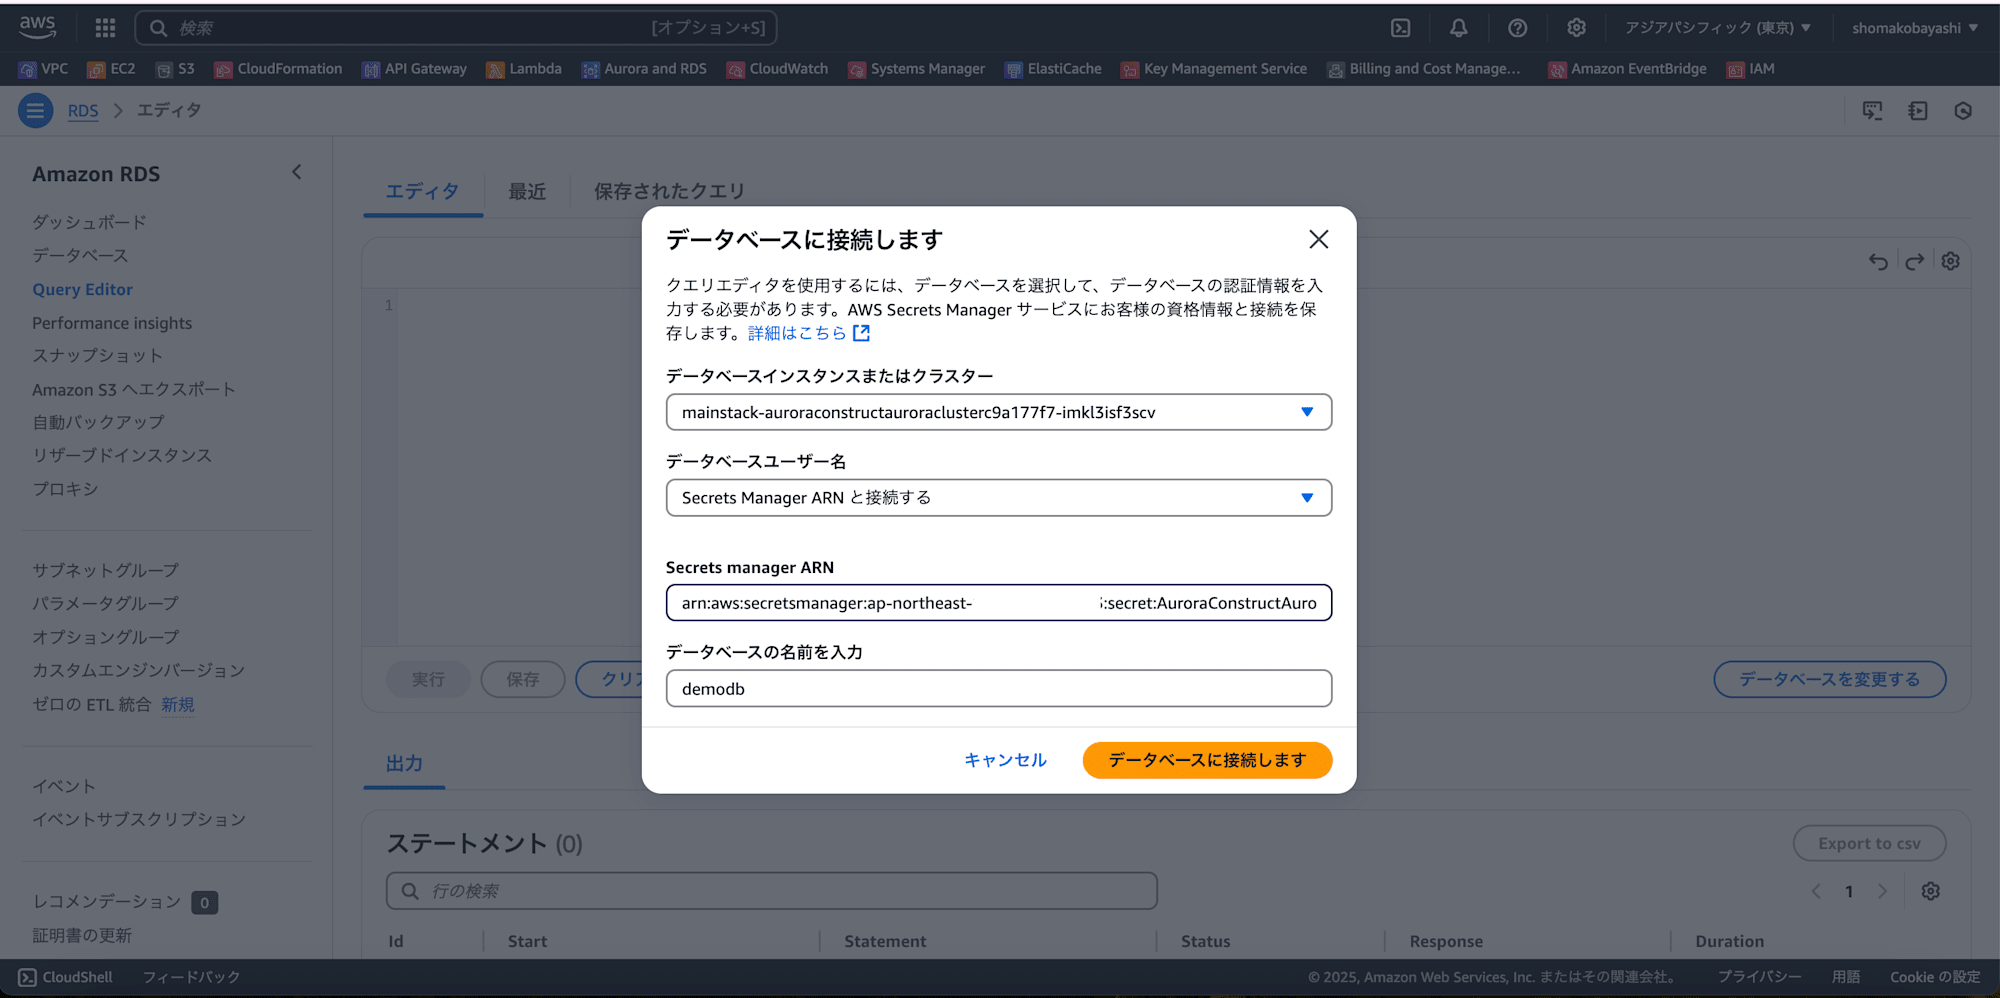The width and height of the screenshot is (2000, 998).
Task: Go to next page of statements
Action: point(1883,891)
